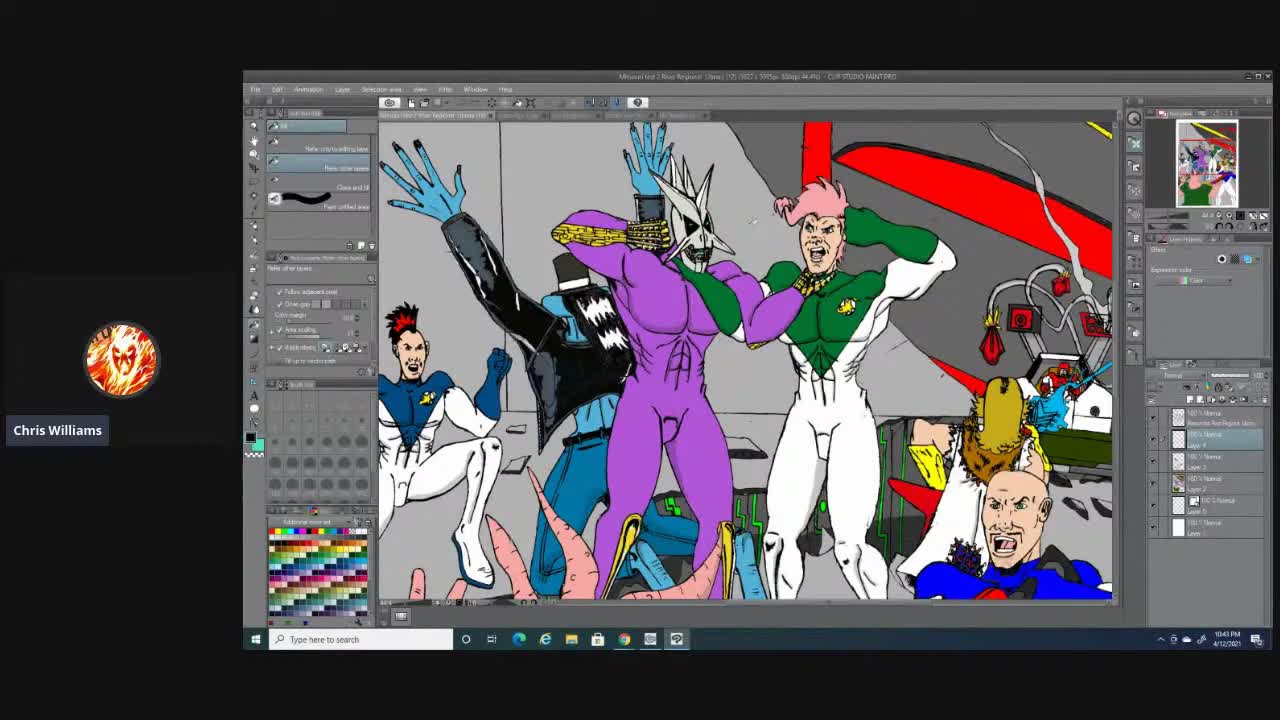The width and height of the screenshot is (1280, 720).
Task: Choose Refer other layers sub tool
Action: [x=318, y=163]
